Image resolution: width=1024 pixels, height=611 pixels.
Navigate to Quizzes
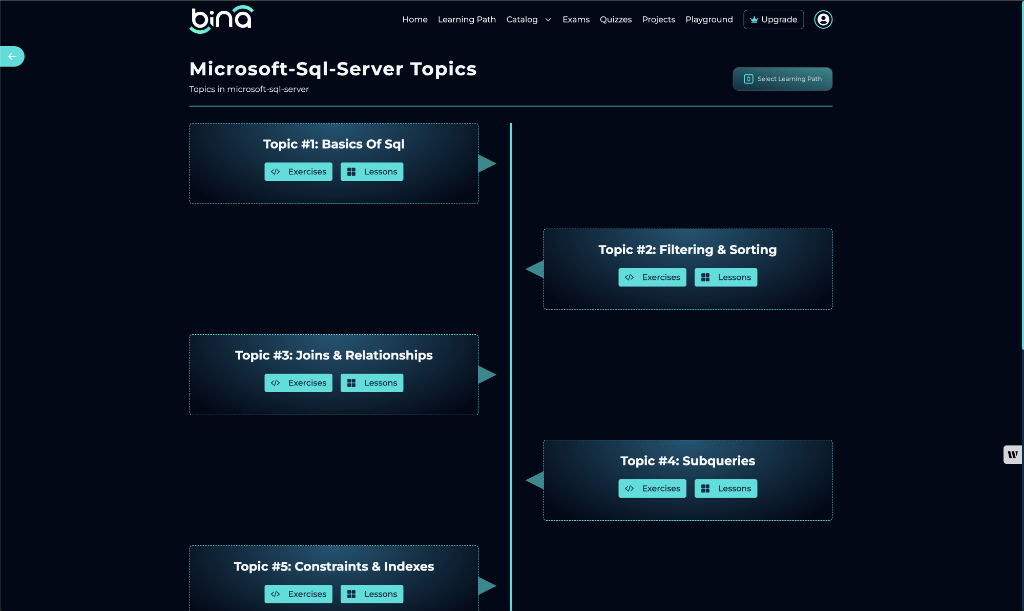(616, 20)
